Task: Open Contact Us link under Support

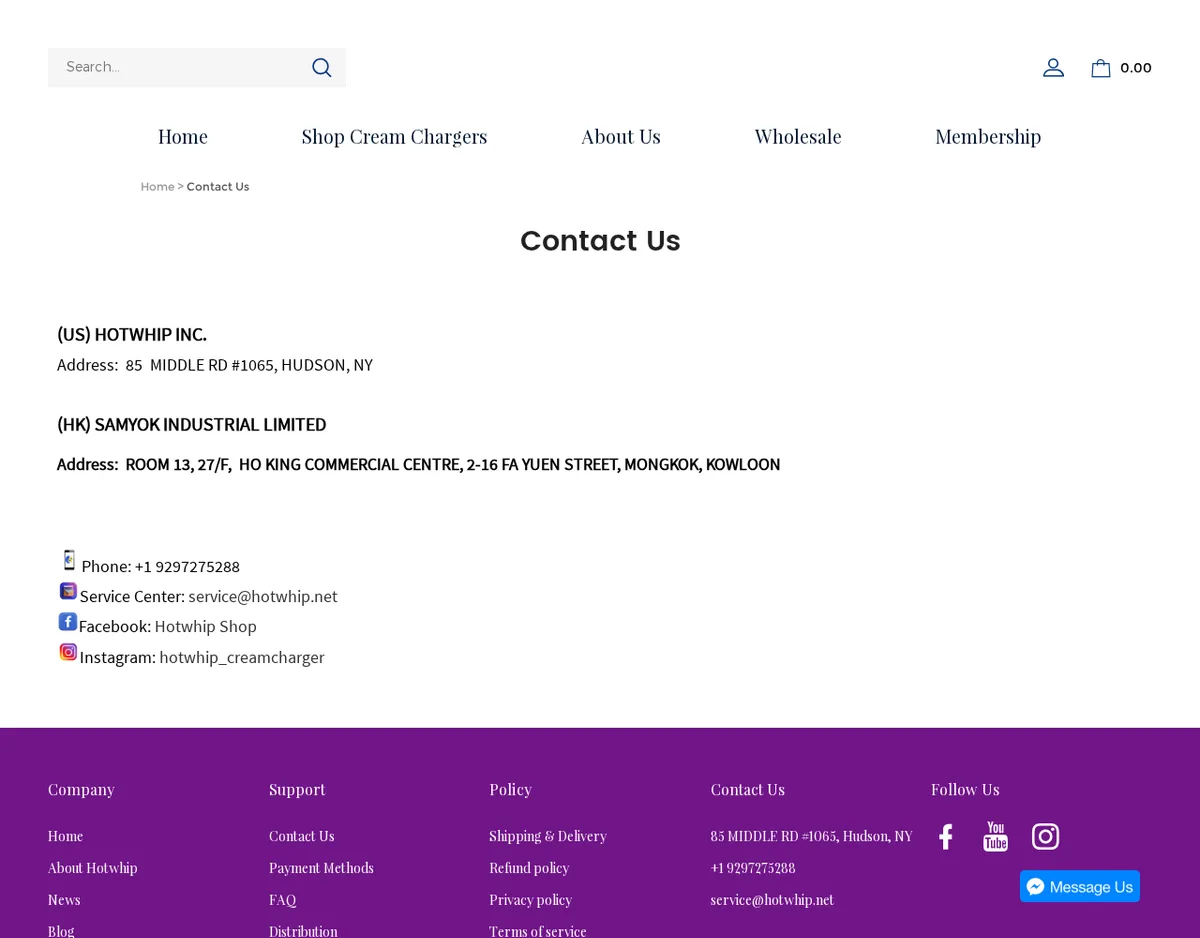Action: point(301,836)
